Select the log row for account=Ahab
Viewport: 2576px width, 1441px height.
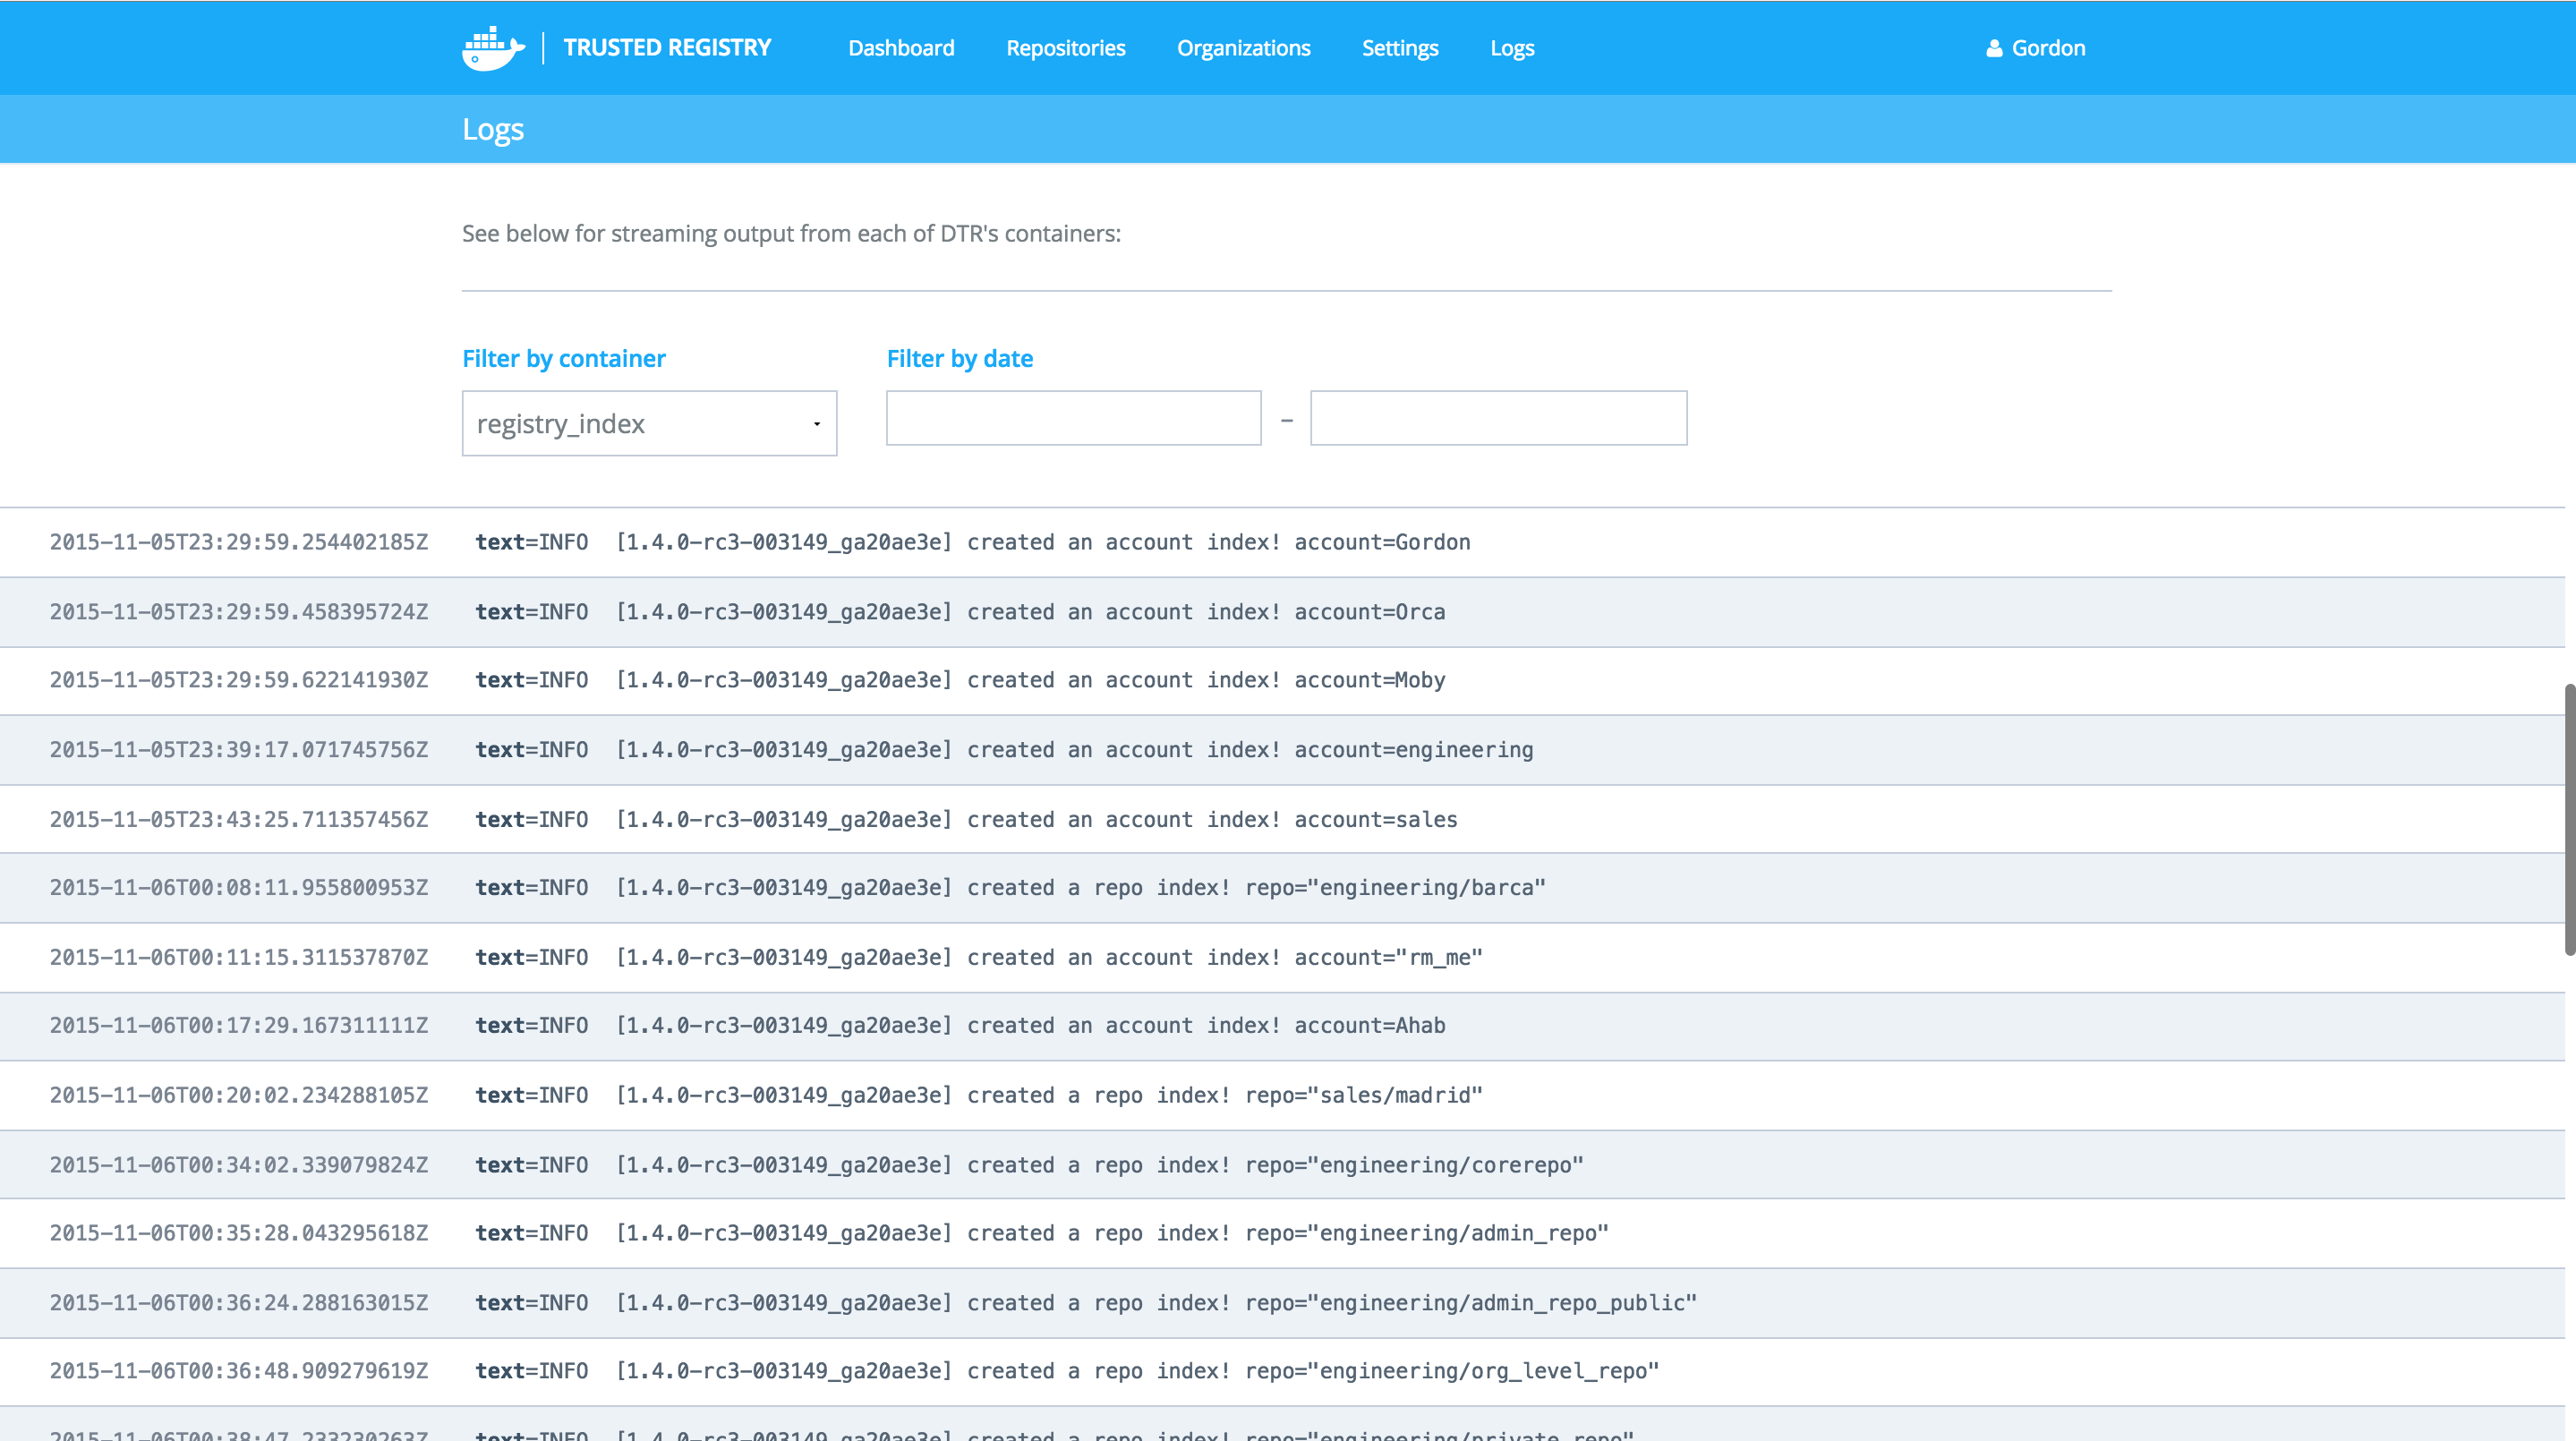tap(1282, 1026)
